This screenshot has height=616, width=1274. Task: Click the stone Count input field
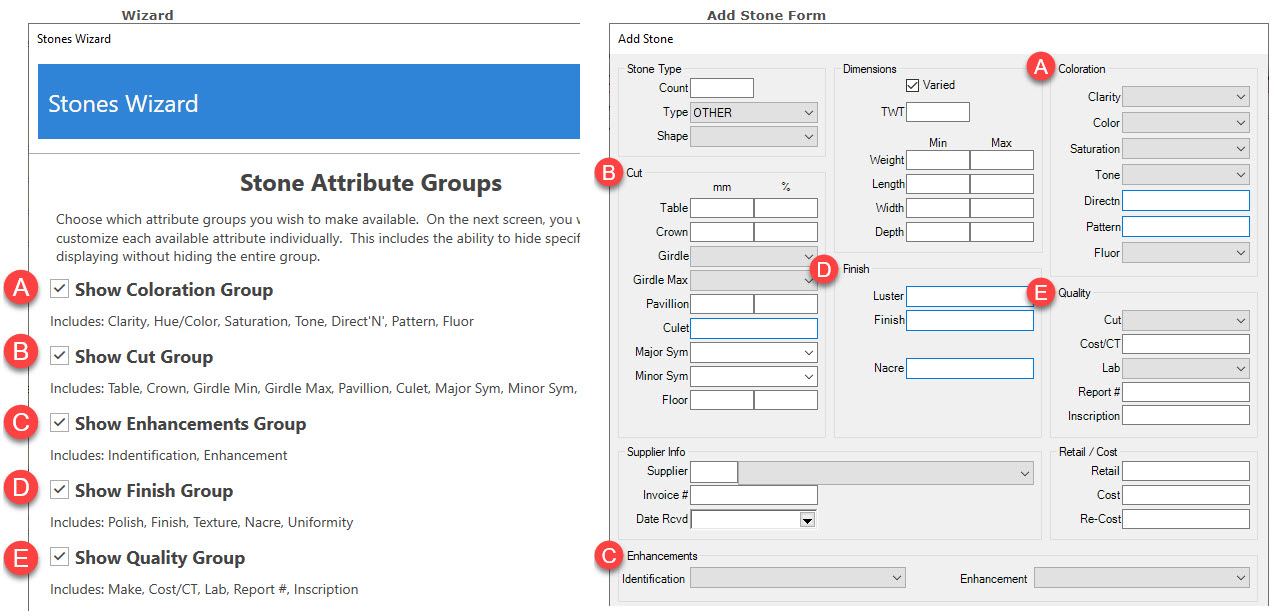click(722, 88)
